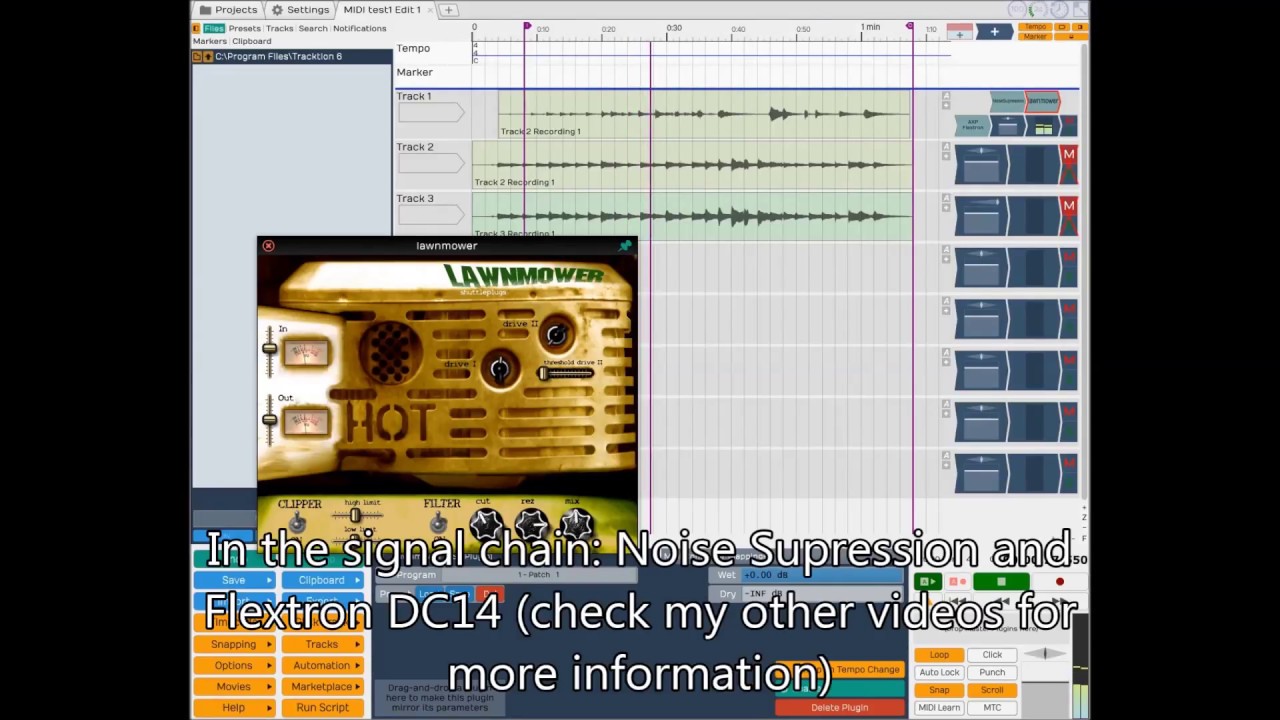The width and height of the screenshot is (1280, 720).
Task: Click the new plugin plus arrow icon
Action: click(x=994, y=32)
